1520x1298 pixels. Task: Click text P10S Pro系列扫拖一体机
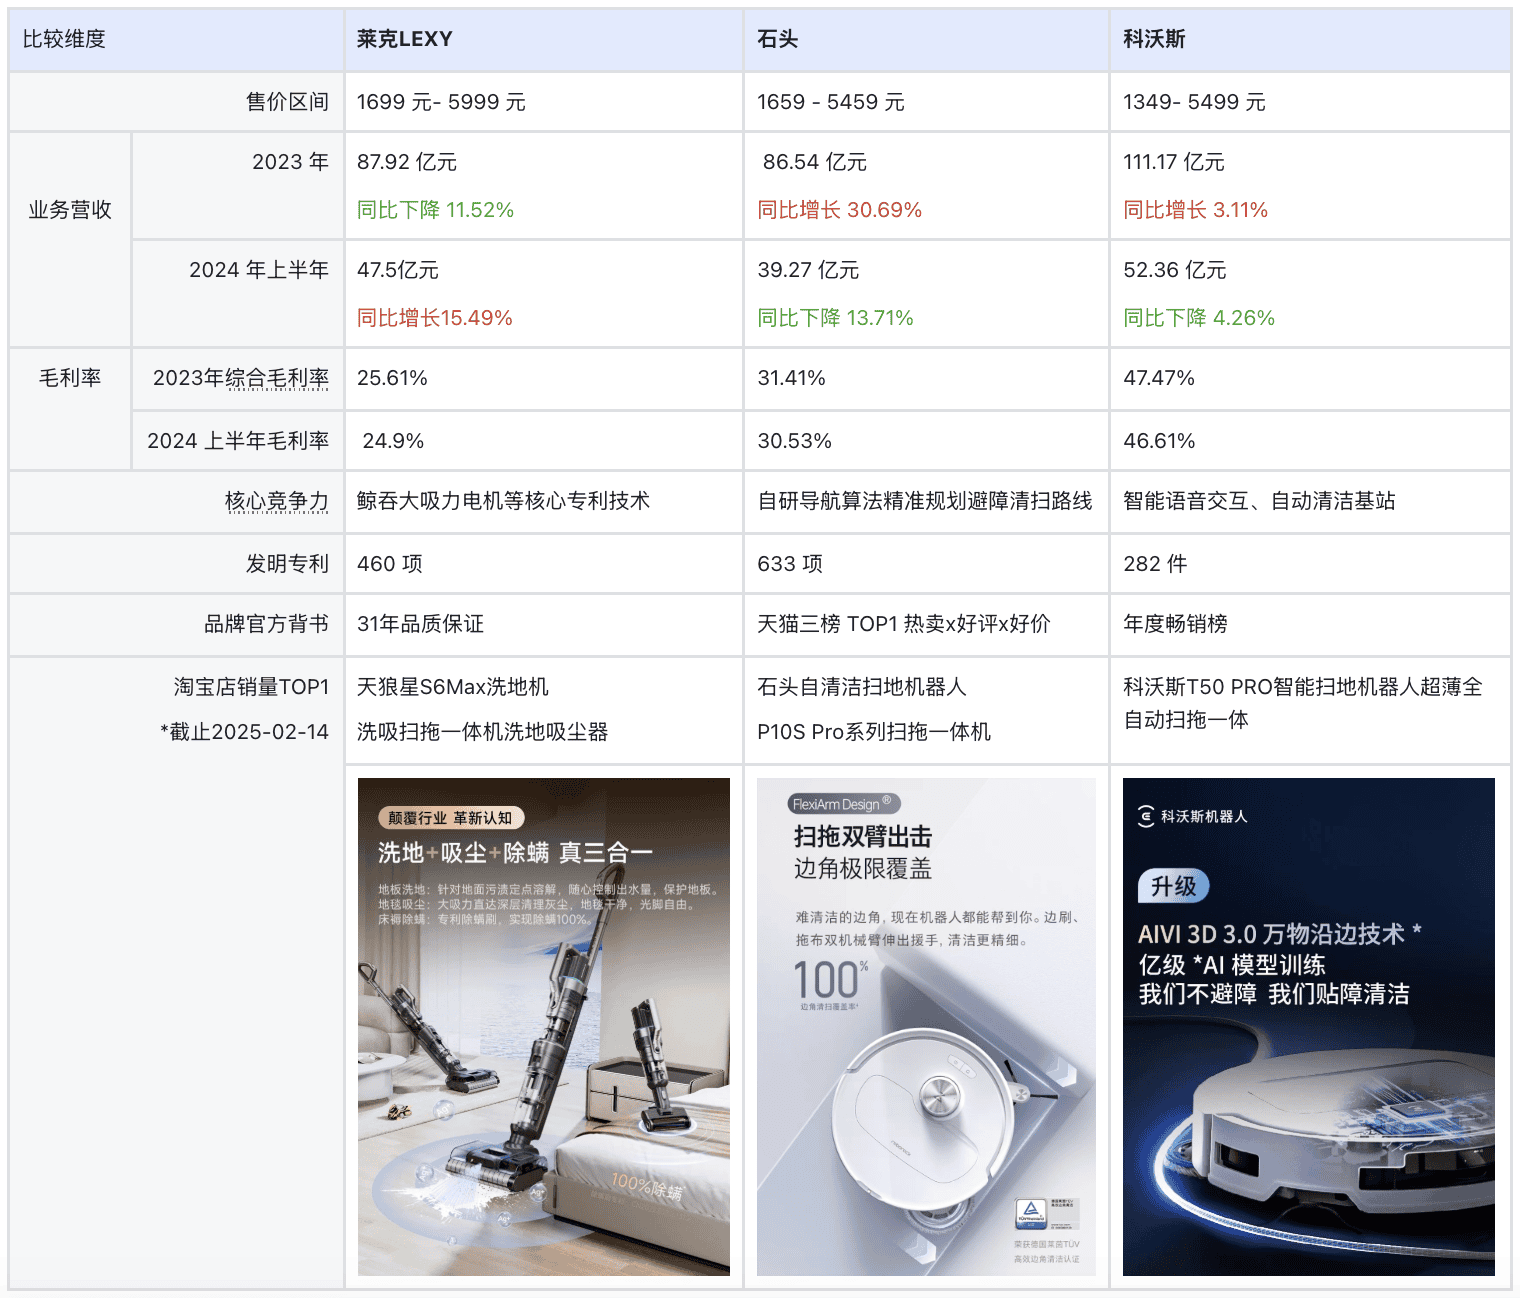[874, 732]
